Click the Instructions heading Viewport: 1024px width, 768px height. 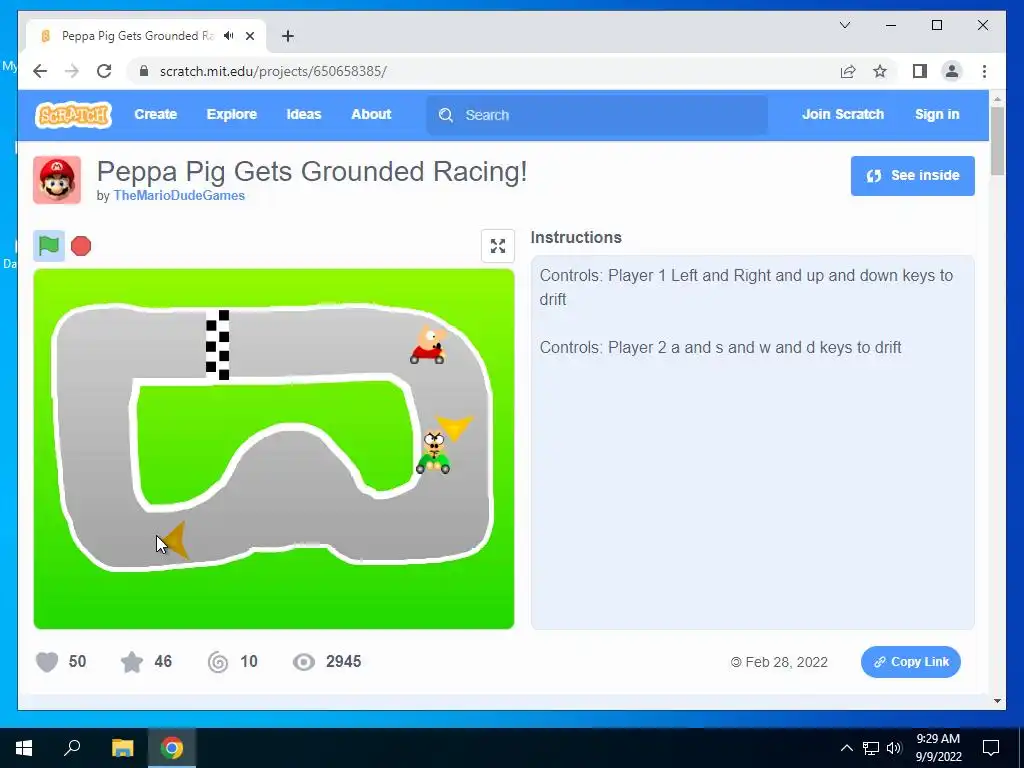pyautogui.click(x=576, y=238)
